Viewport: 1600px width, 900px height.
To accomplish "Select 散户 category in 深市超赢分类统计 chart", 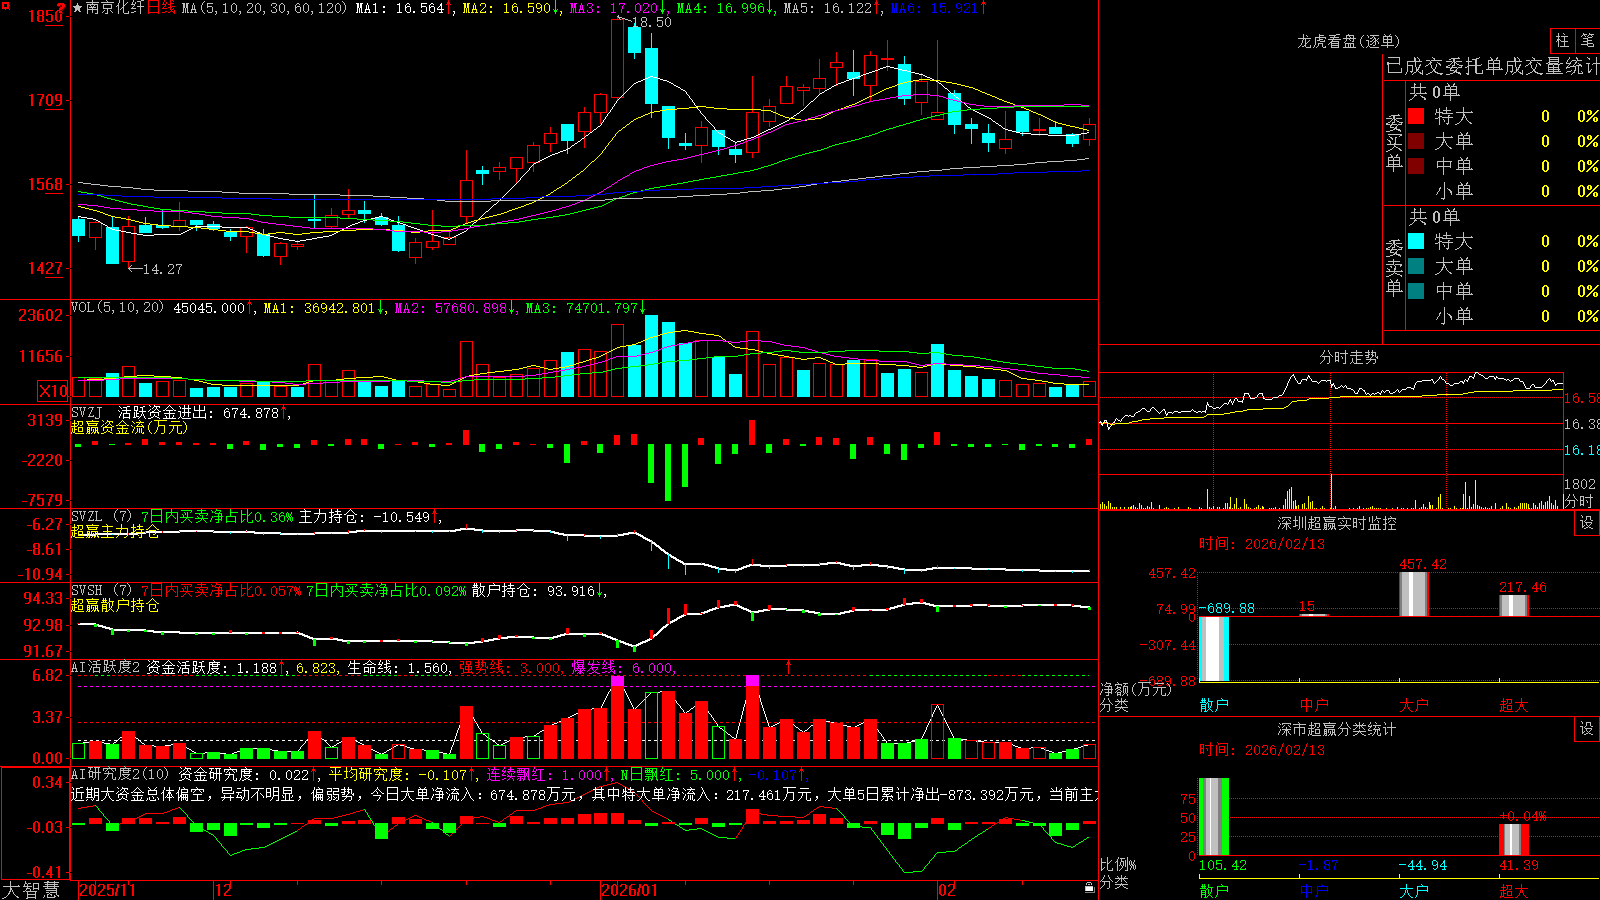I will (x=1214, y=890).
